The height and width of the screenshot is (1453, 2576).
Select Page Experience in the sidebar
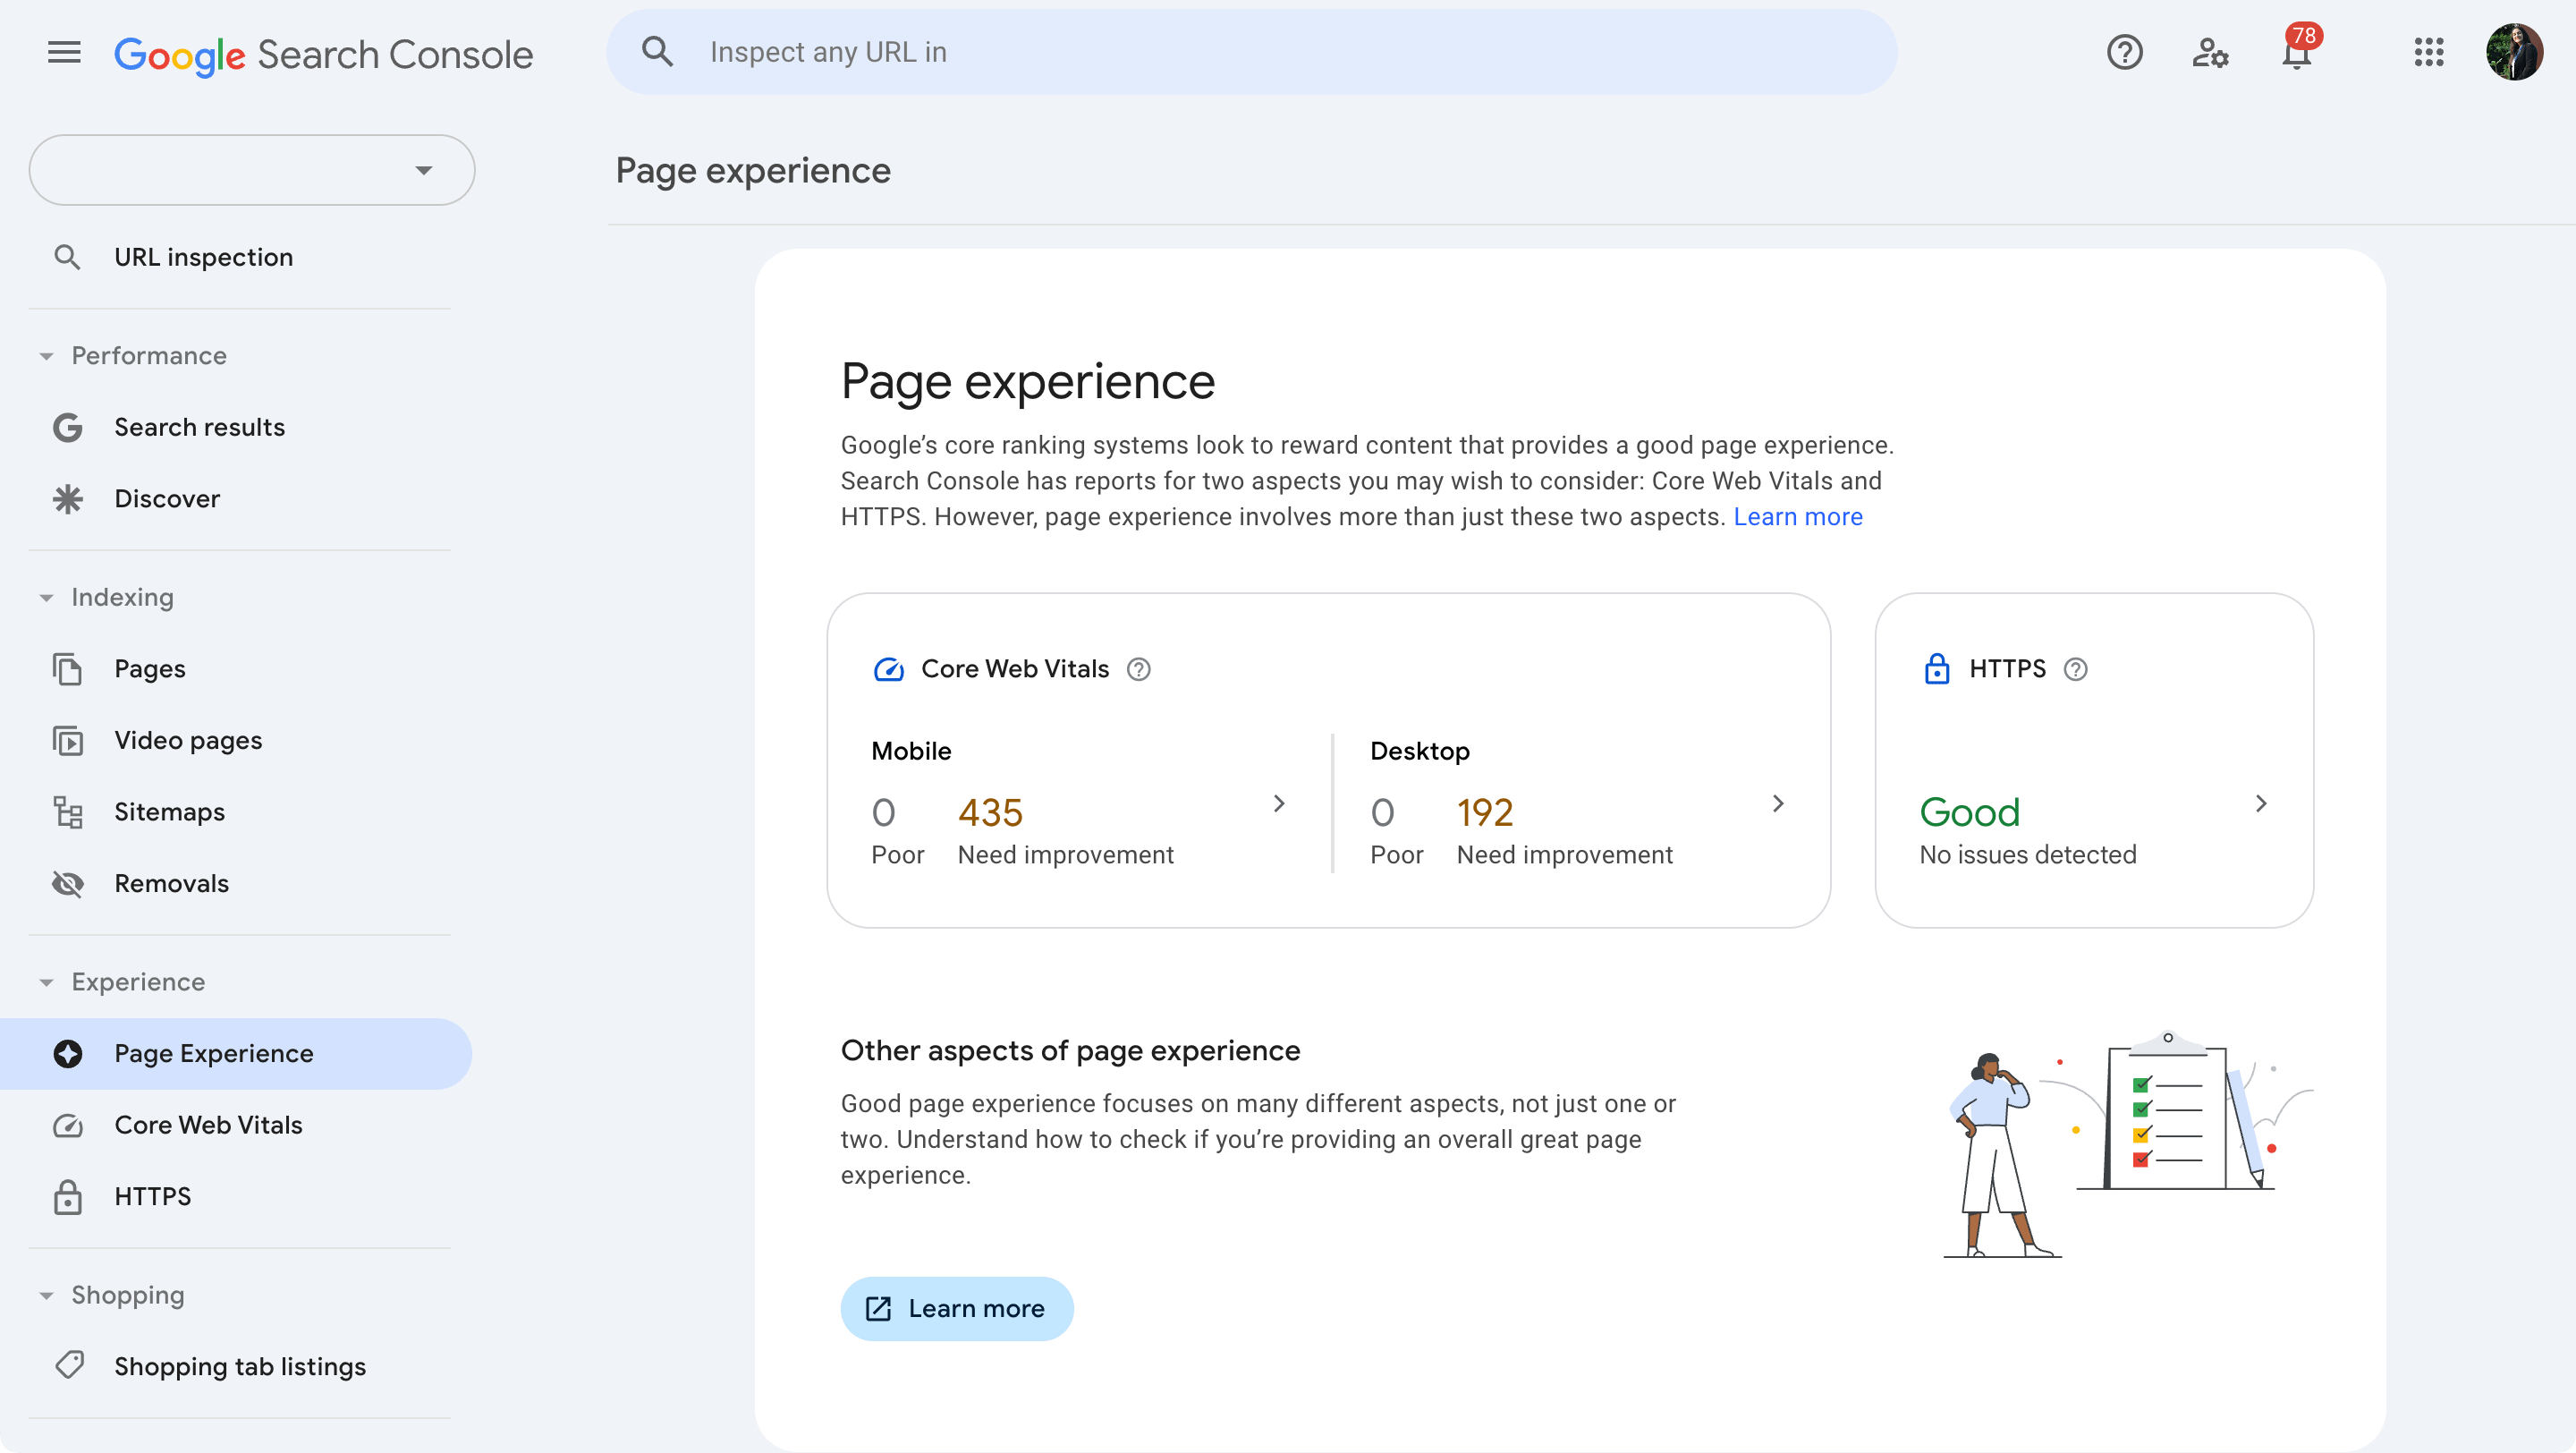point(213,1053)
